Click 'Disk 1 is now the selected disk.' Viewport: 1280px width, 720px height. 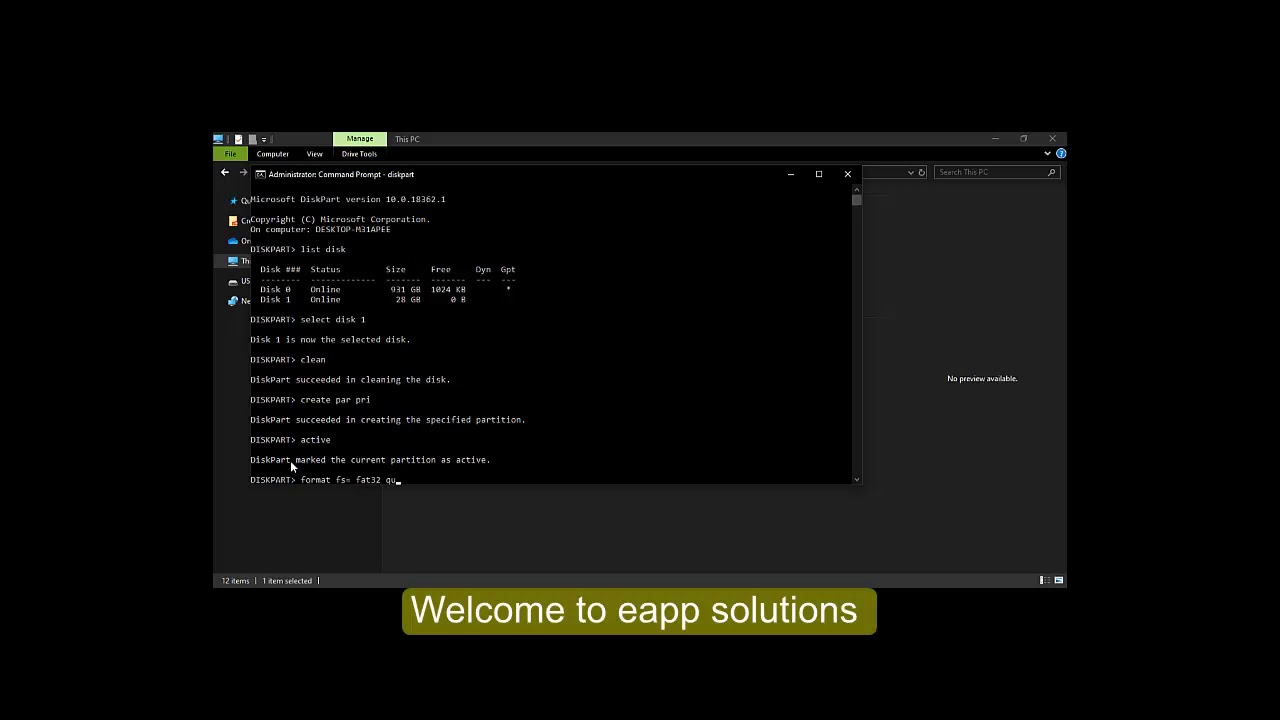click(x=330, y=340)
